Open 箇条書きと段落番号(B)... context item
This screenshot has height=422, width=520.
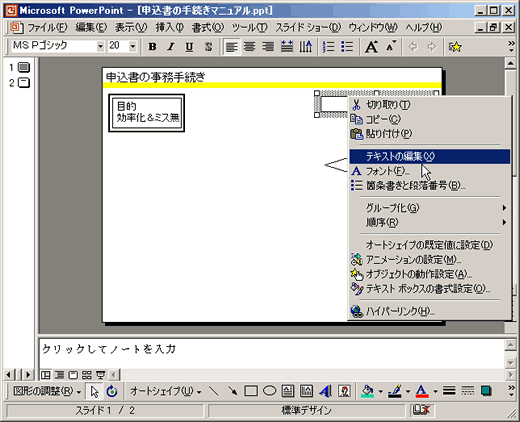tap(430, 185)
